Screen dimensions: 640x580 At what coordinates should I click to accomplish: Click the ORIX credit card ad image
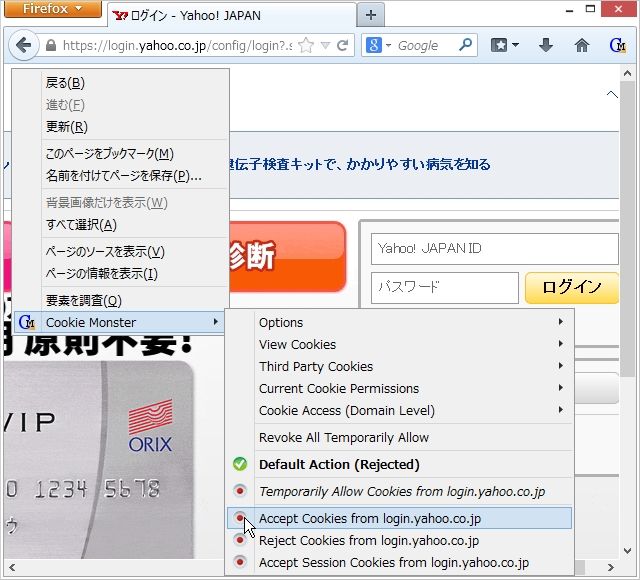(98, 459)
